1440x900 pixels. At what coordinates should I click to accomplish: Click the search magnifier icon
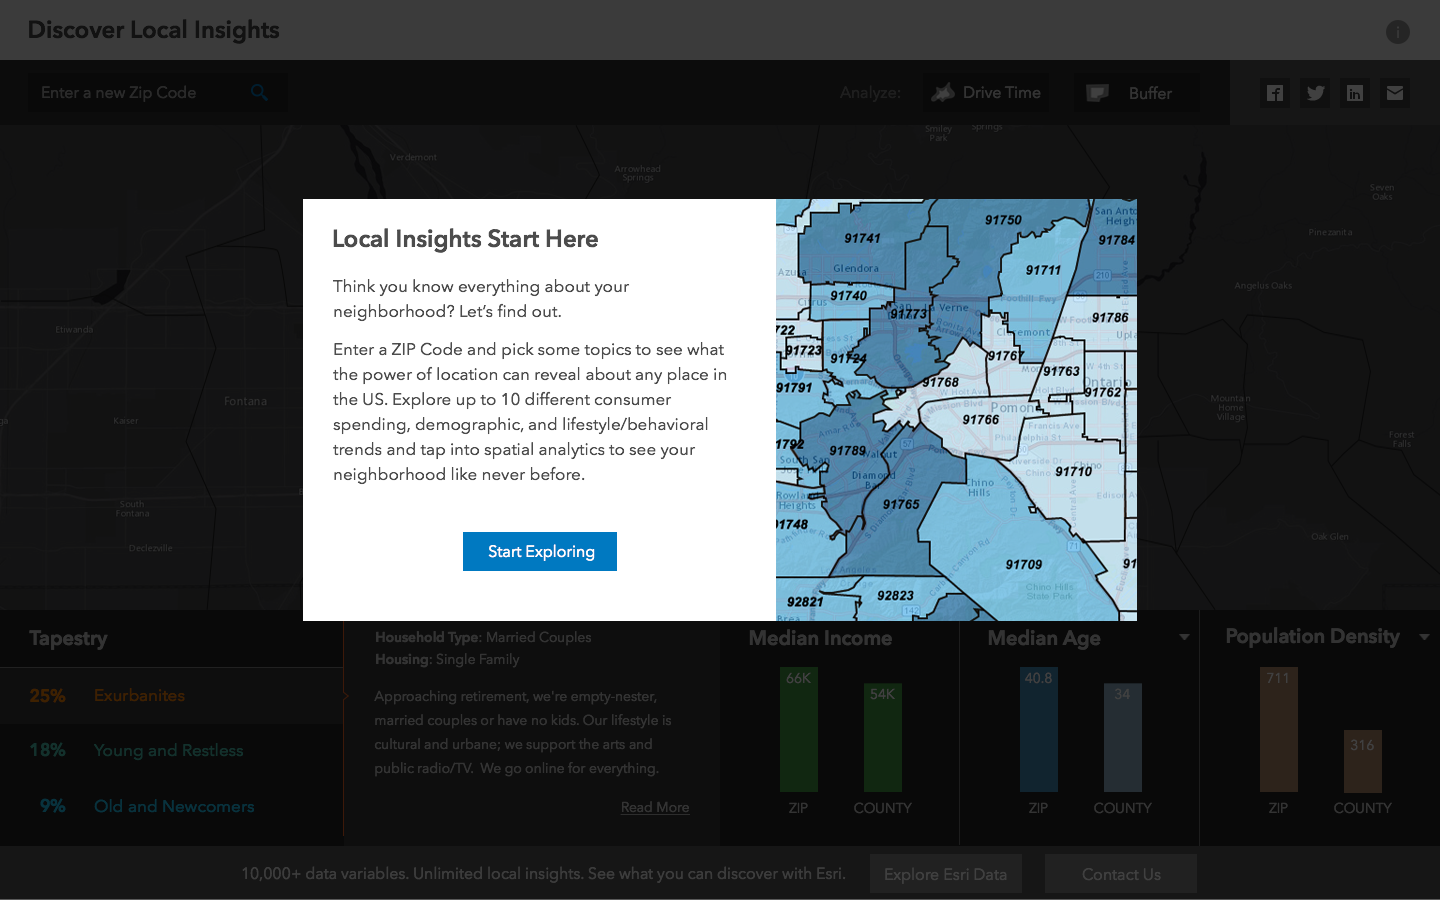tap(260, 92)
